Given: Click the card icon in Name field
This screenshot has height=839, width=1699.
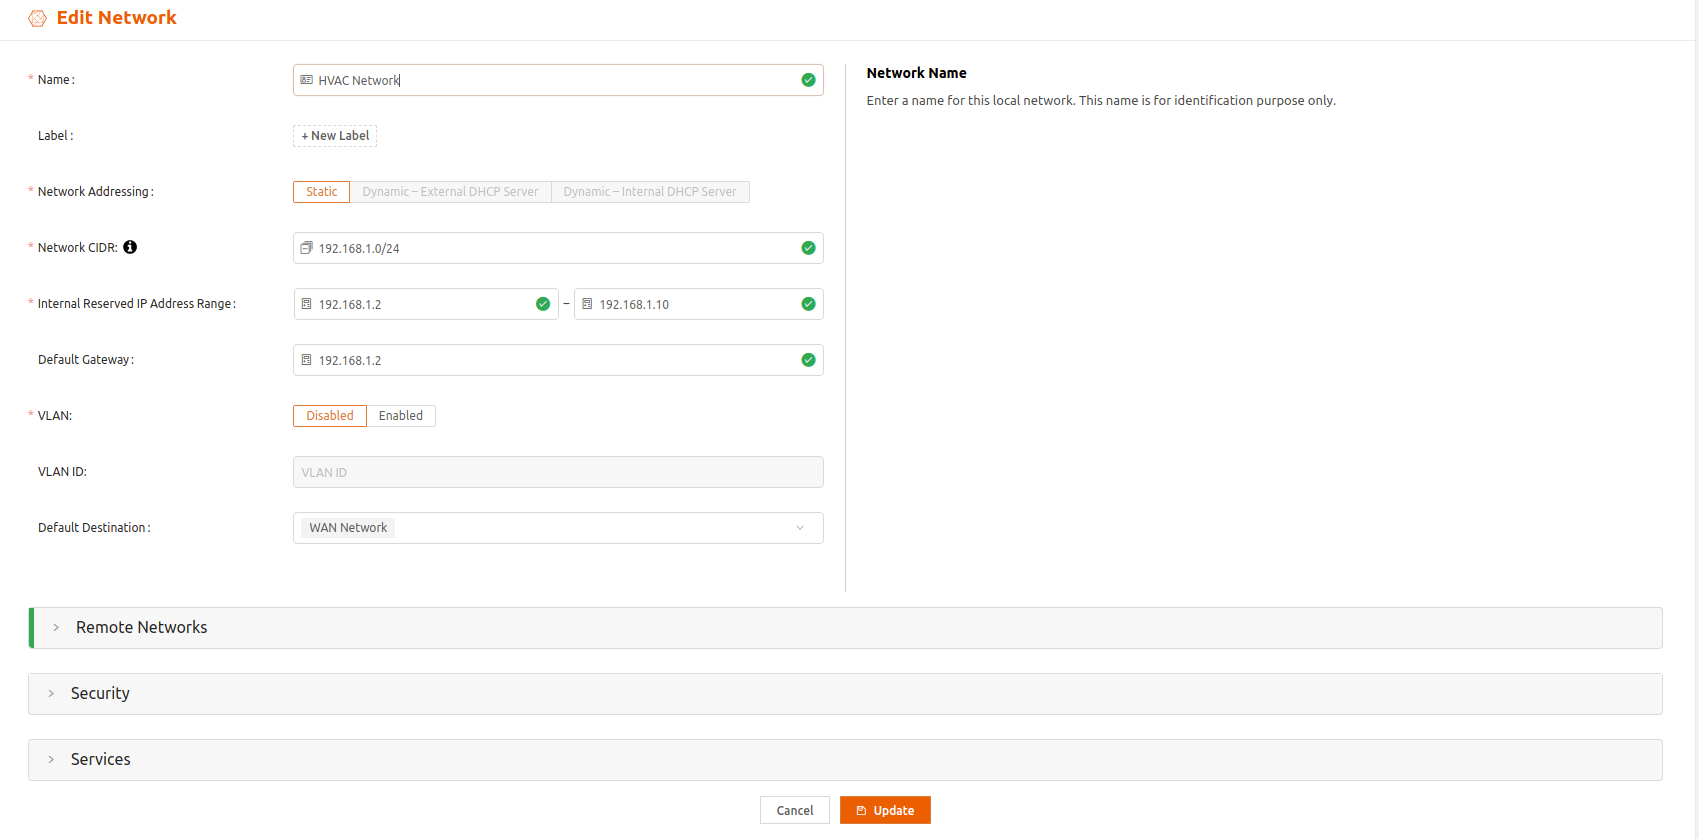Looking at the screenshot, I should [x=307, y=80].
